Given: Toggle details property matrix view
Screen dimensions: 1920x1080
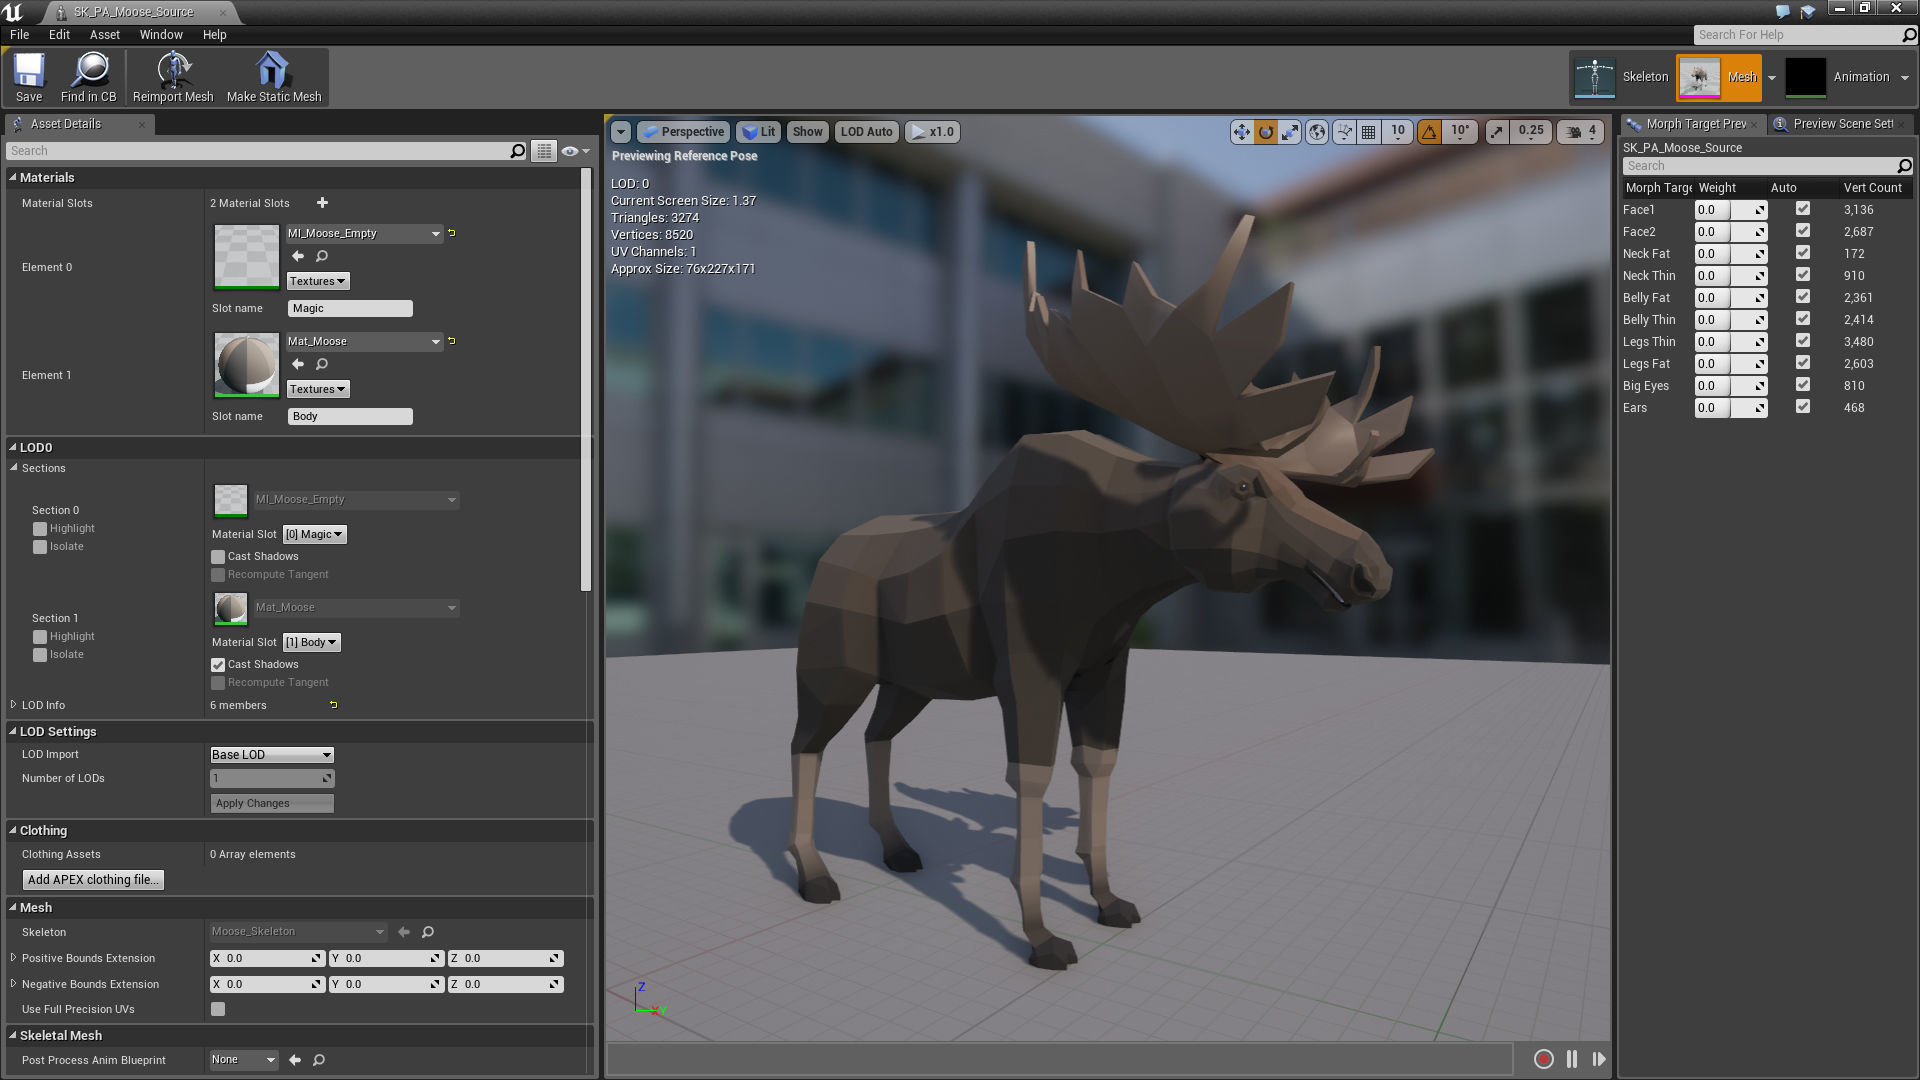Looking at the screenshot, I should [x=544, y=151].
